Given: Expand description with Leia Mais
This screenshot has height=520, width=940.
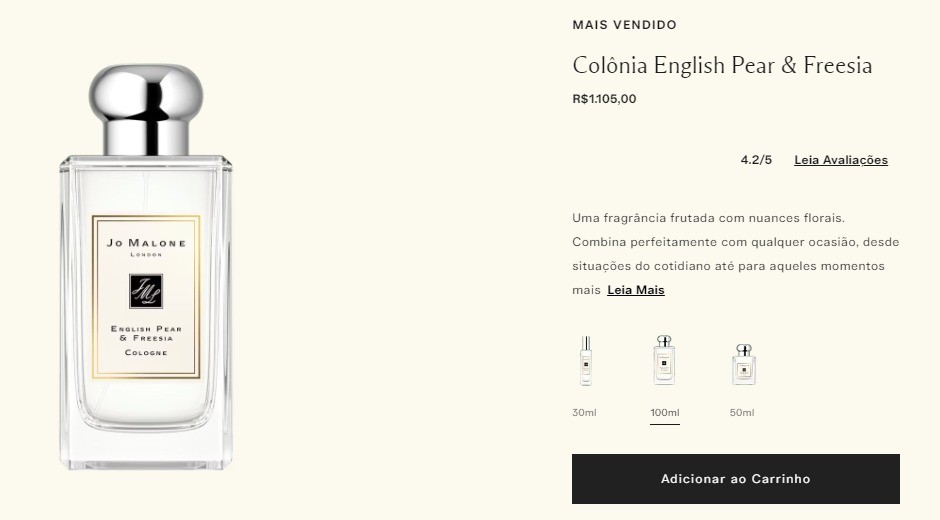Looking at the screenshot, I should 635,290.
